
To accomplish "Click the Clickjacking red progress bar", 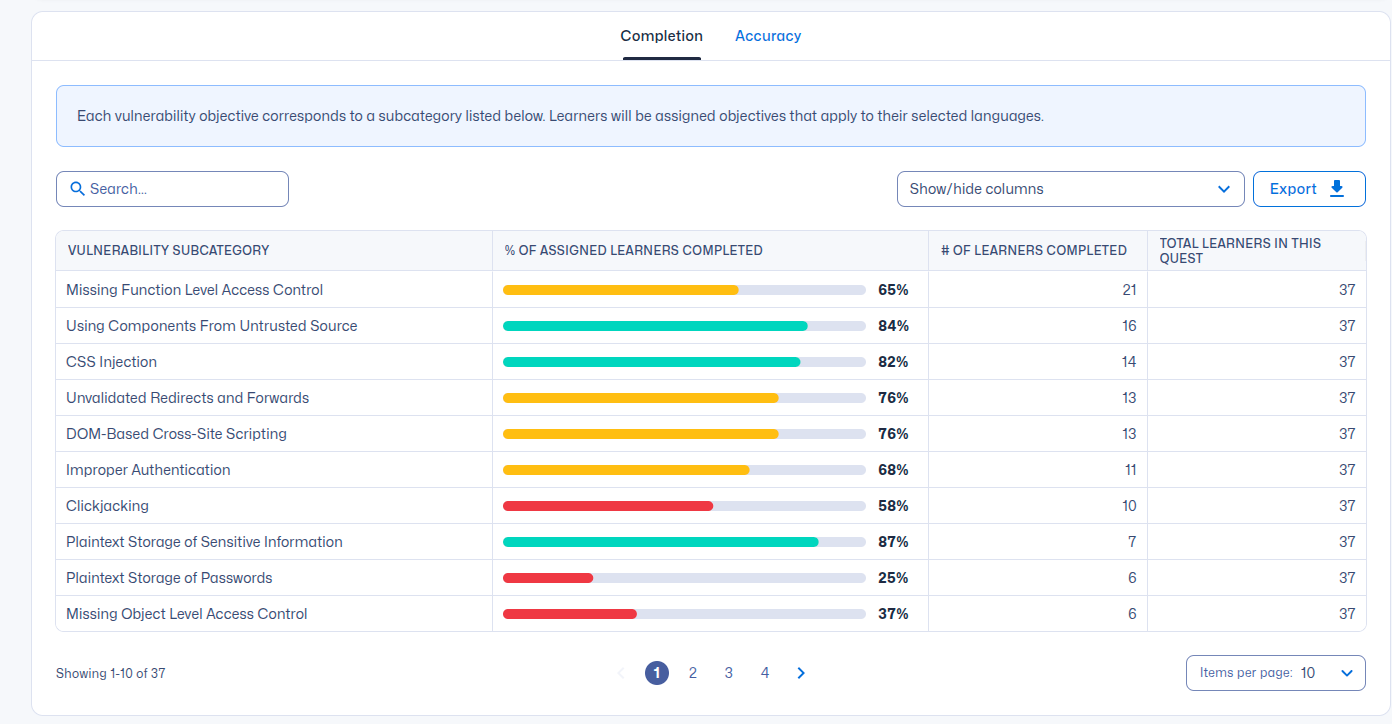I will pyautogui.click(x=608, y=506).
